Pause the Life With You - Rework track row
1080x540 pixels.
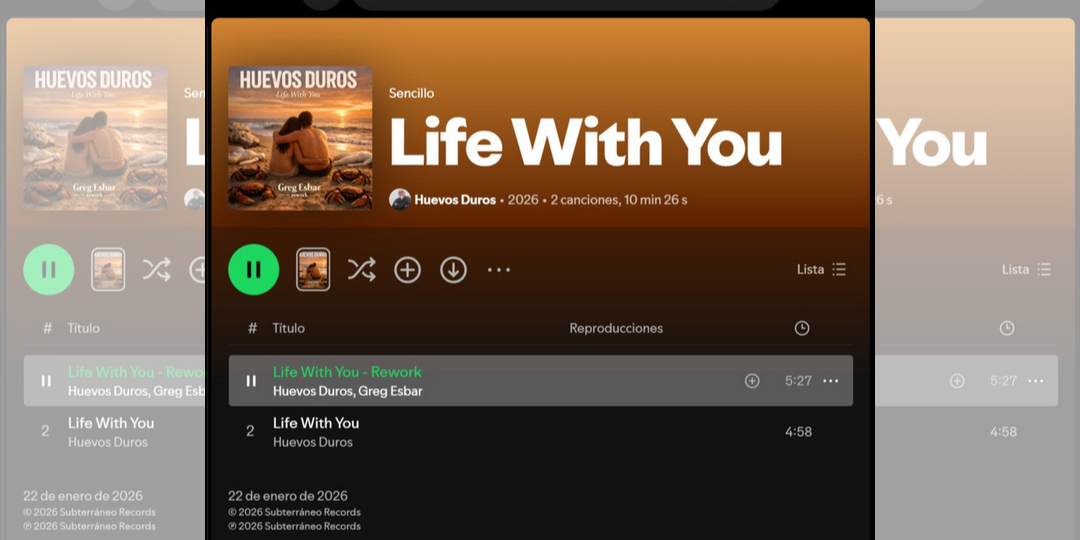tap(251, 381)
